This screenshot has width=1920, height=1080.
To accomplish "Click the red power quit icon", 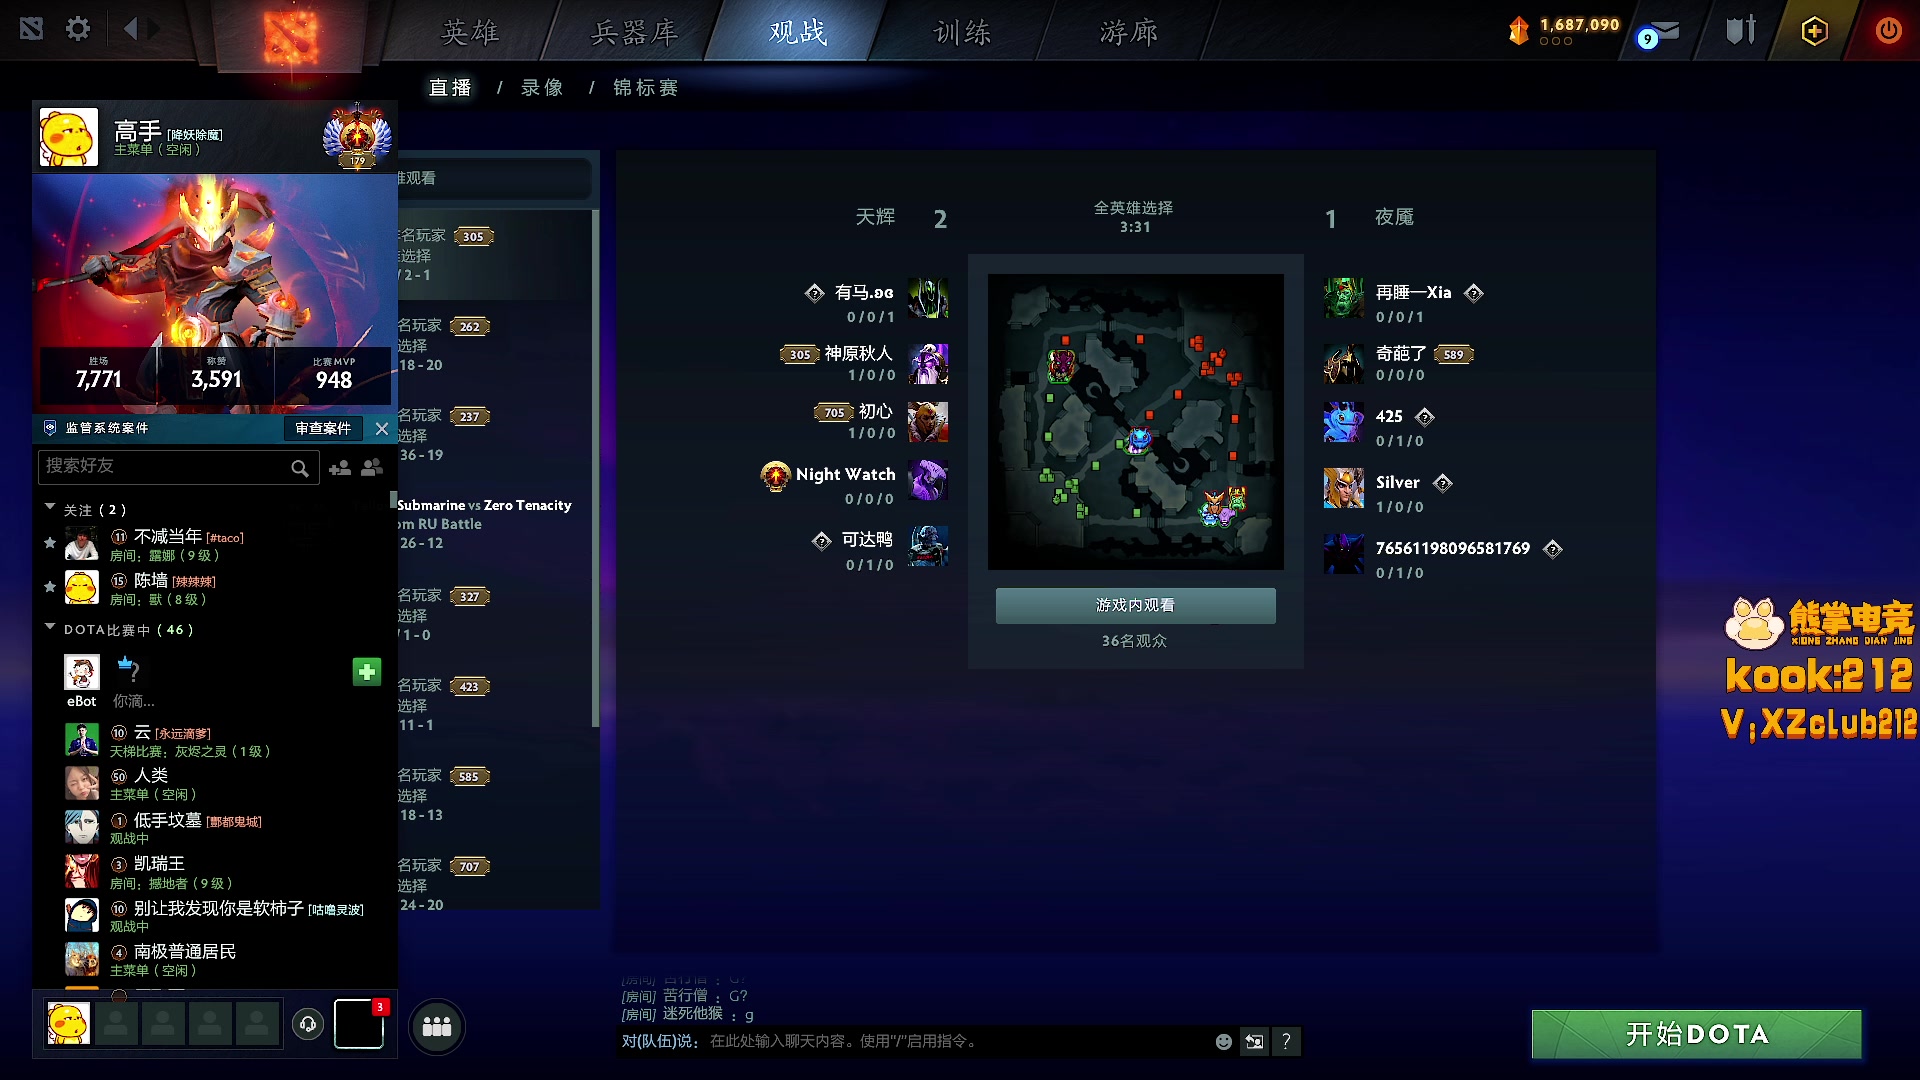I will 1888,30.
